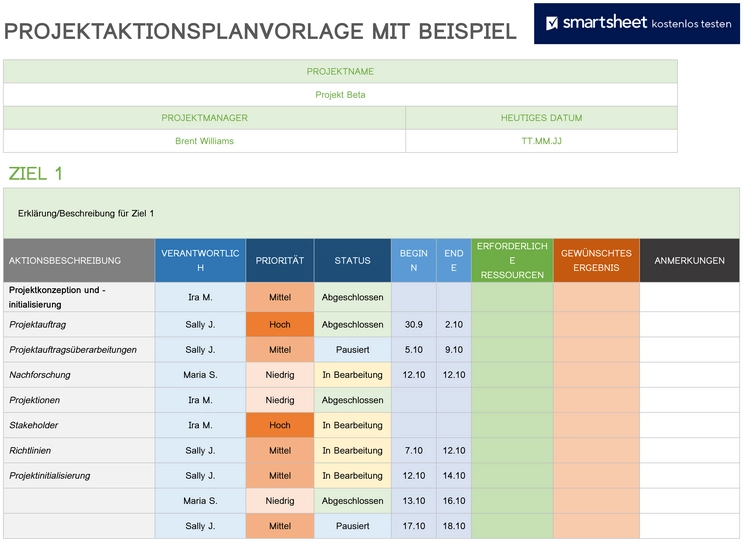Click the Anmerkungen cell in Projektauftrag row
Screen dimensions: 743x542
pos(689,325)
